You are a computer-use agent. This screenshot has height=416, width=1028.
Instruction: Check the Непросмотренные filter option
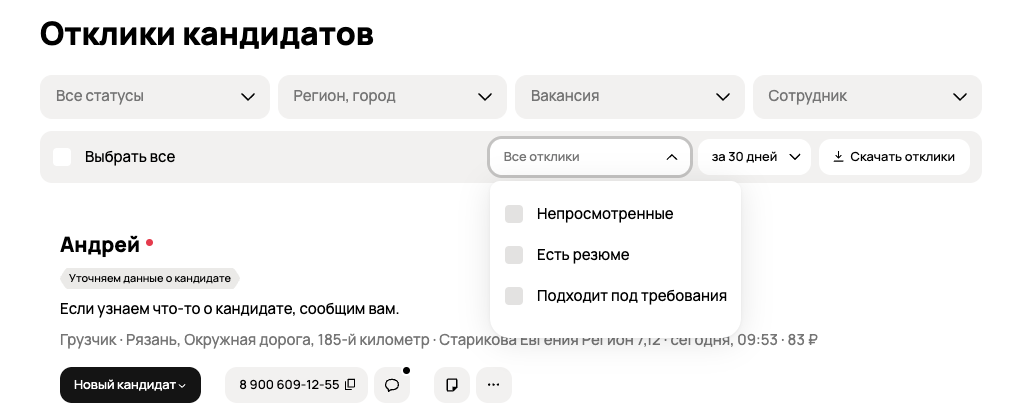click(514, 214)
